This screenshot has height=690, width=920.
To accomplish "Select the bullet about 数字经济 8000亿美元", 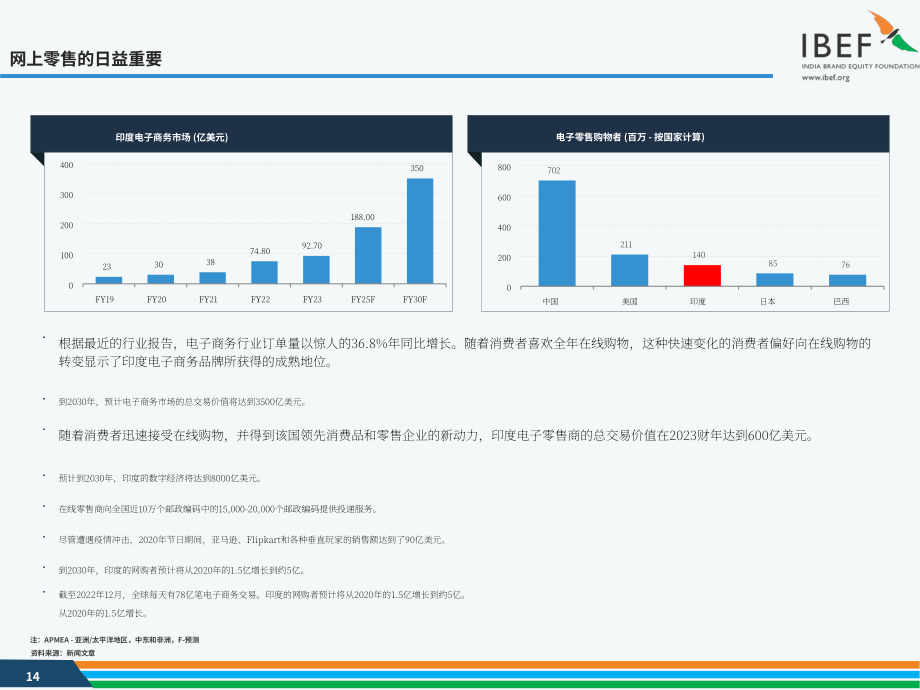I will point(160,479).
